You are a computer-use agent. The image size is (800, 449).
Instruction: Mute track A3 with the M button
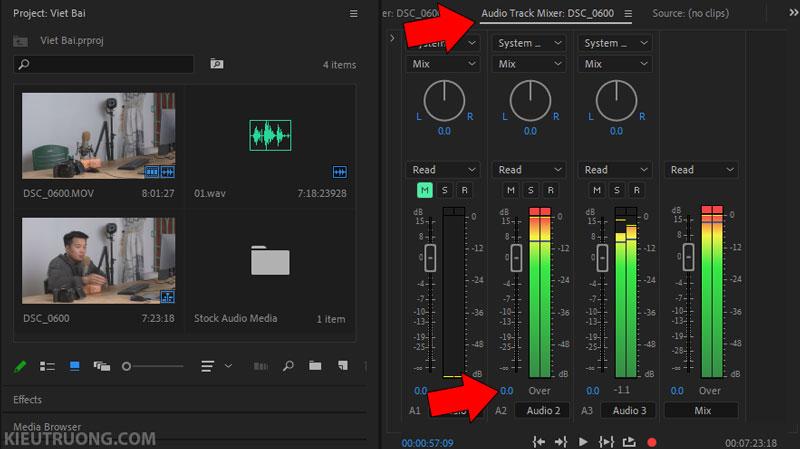597,190
